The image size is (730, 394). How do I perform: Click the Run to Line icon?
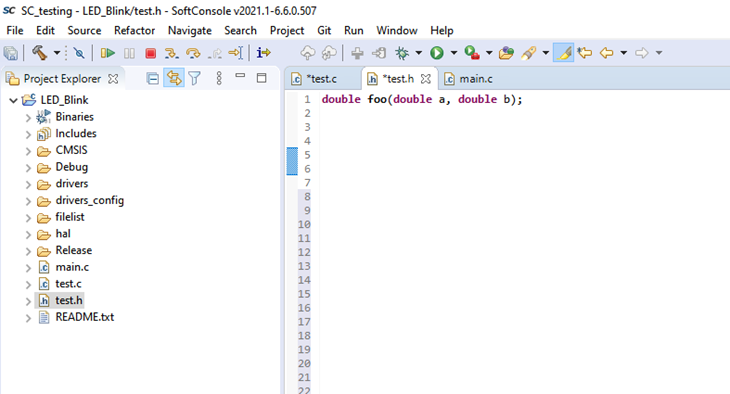(x=236, y=53)
